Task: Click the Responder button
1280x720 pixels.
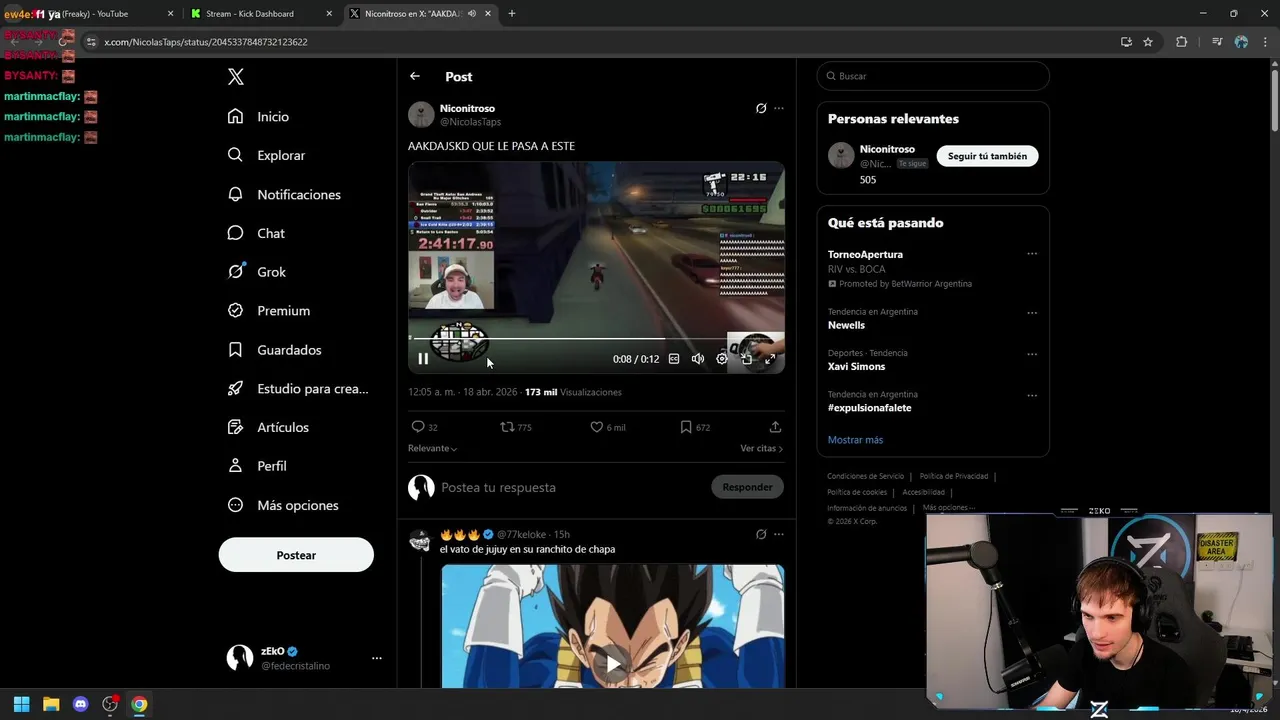Action: pos(747,487)
